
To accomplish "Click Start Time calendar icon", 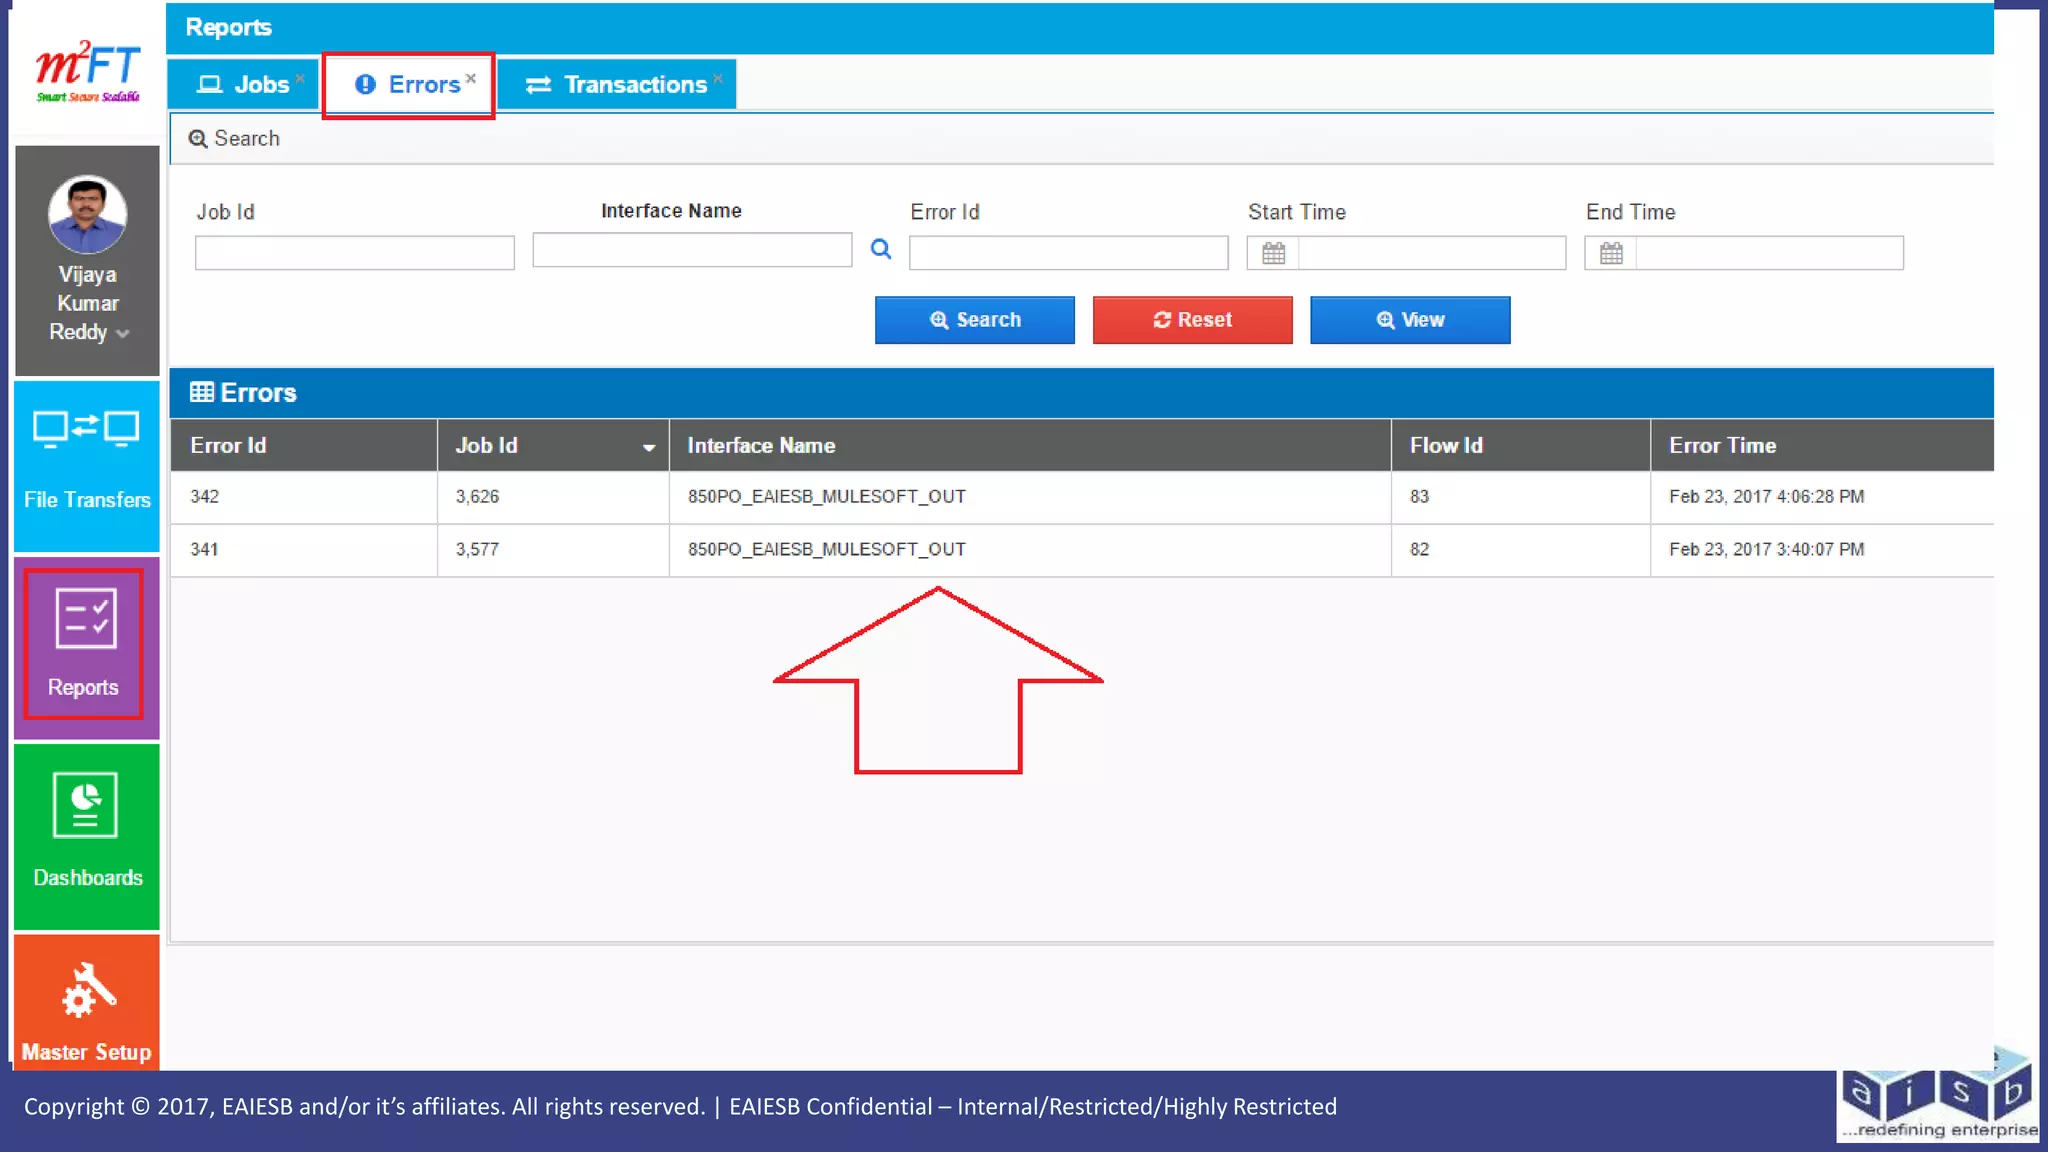I will [x=1273, y=253].
